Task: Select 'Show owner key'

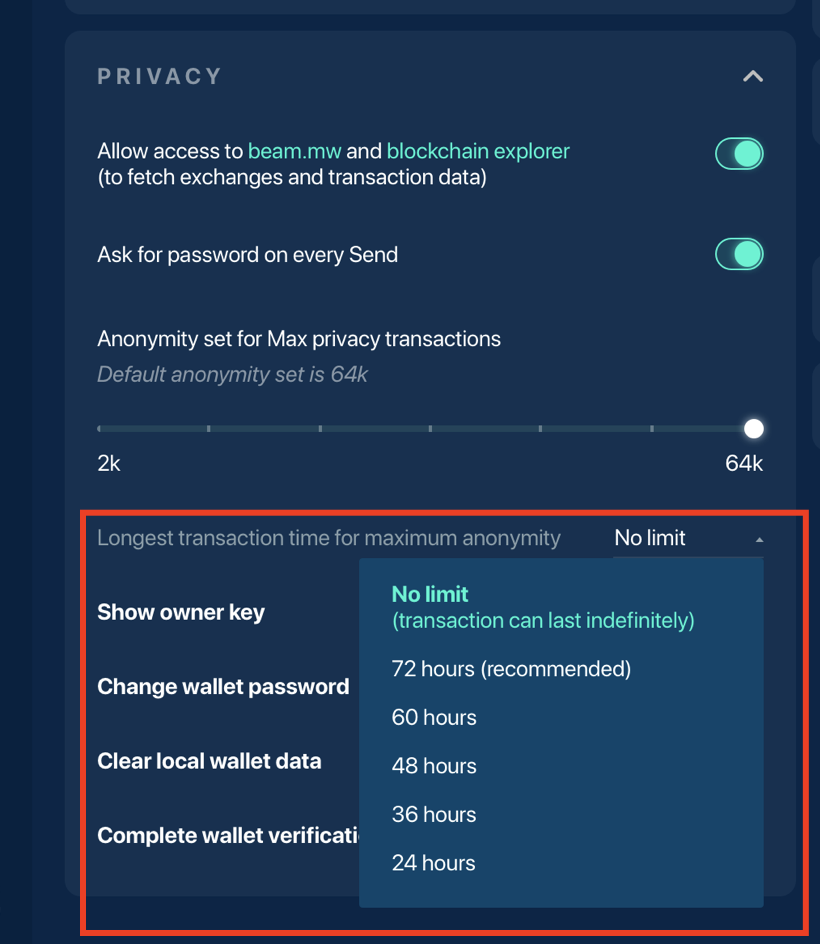Action: [180, 612]
